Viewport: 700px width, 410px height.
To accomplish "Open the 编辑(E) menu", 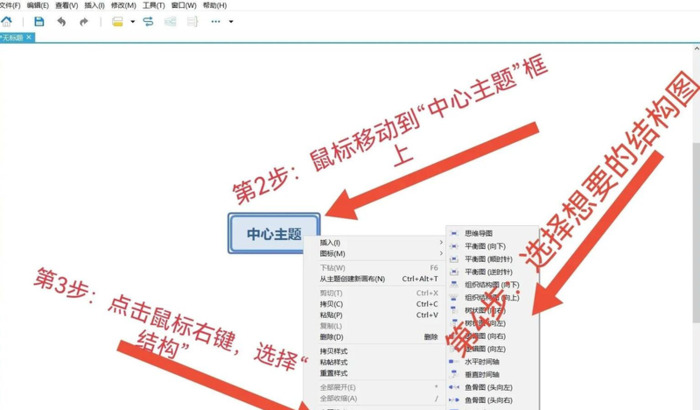I will coord(38,5).
